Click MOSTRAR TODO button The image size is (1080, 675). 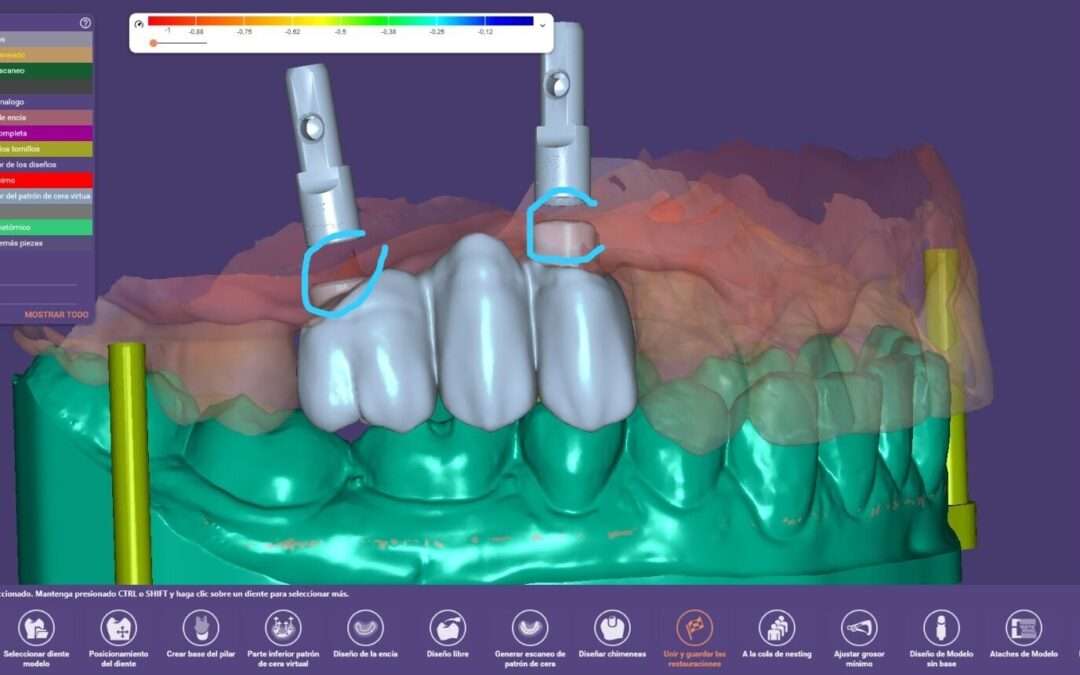56,315
